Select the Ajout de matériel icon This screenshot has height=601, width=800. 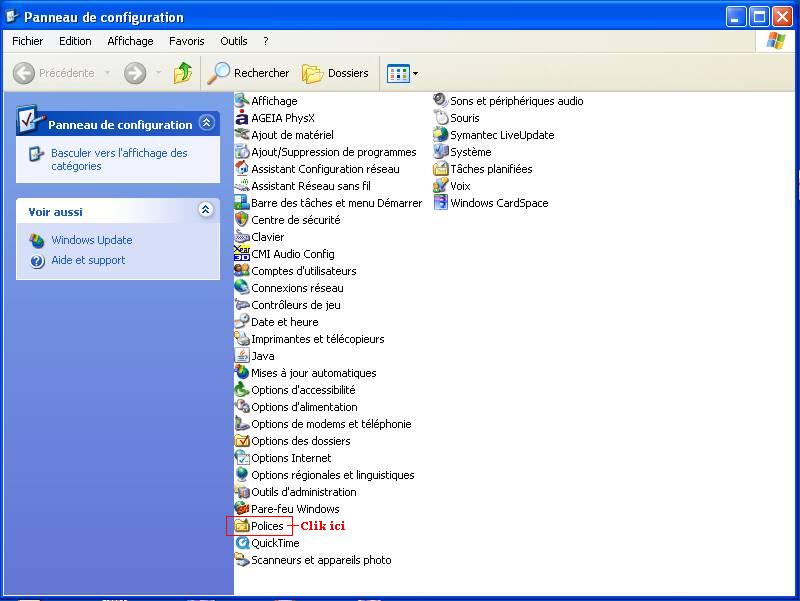tap(242, 135)
